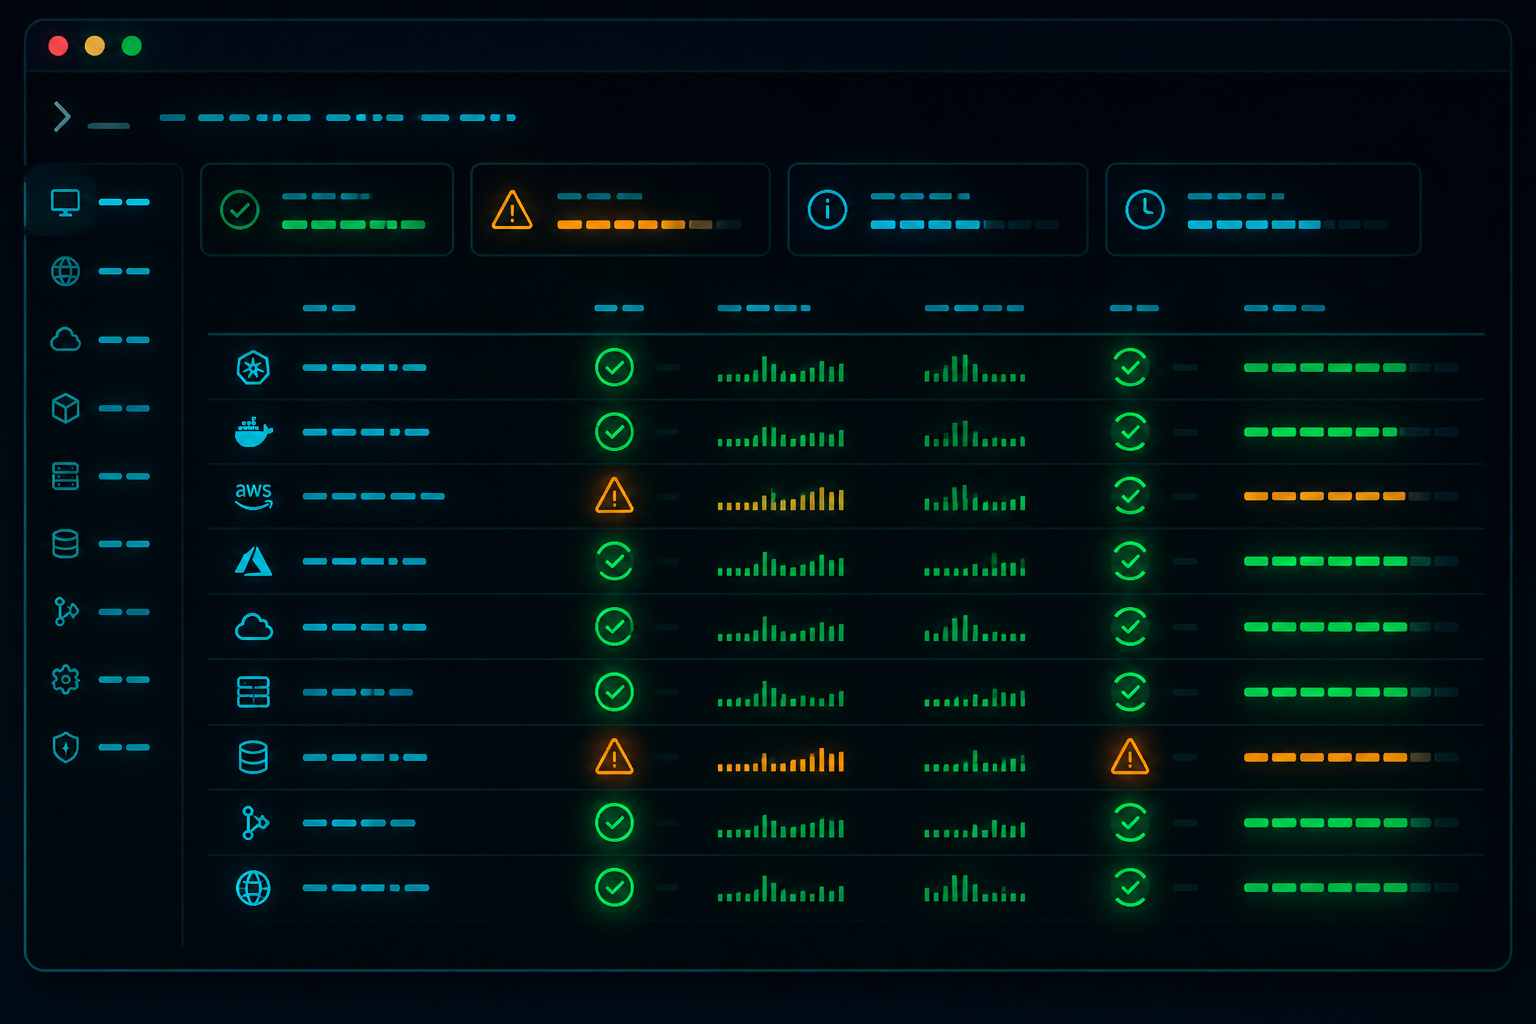Open the server rack icon in the sidebar

[66, 476]
